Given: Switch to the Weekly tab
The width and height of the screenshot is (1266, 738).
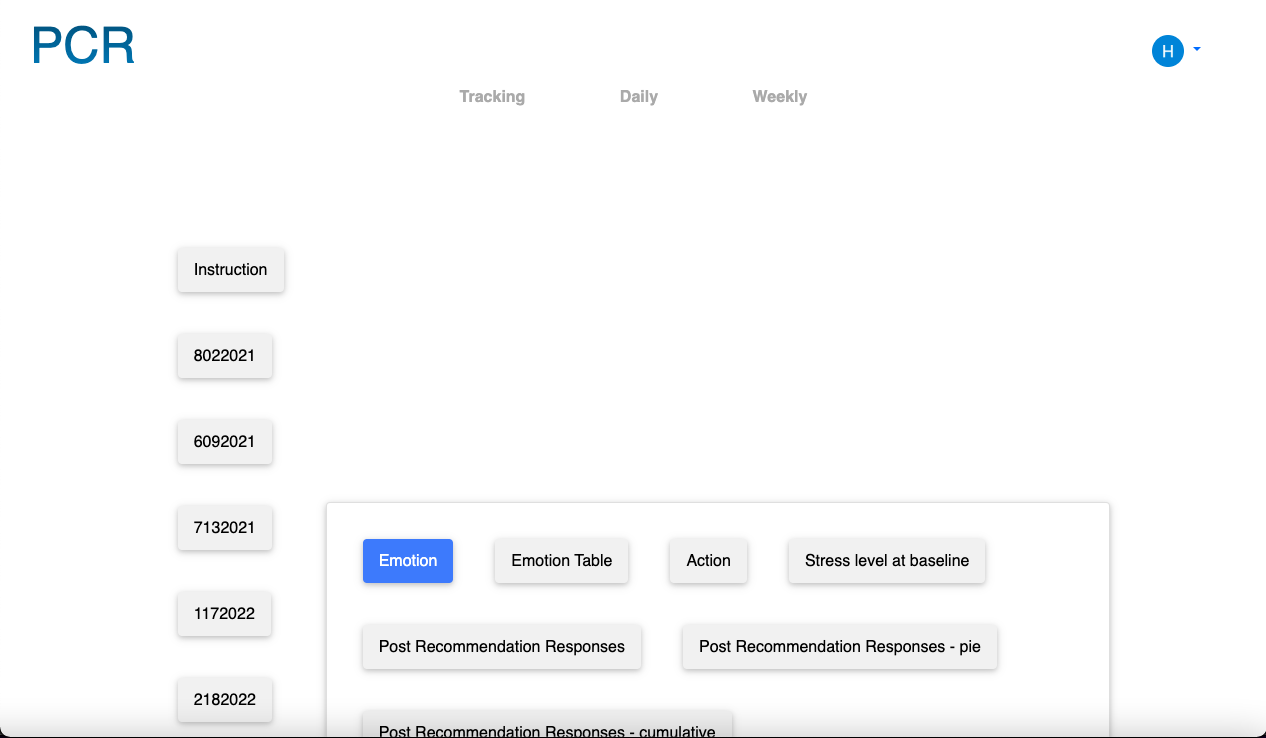Looking at the screenshot, I should (x=780, y=96).
